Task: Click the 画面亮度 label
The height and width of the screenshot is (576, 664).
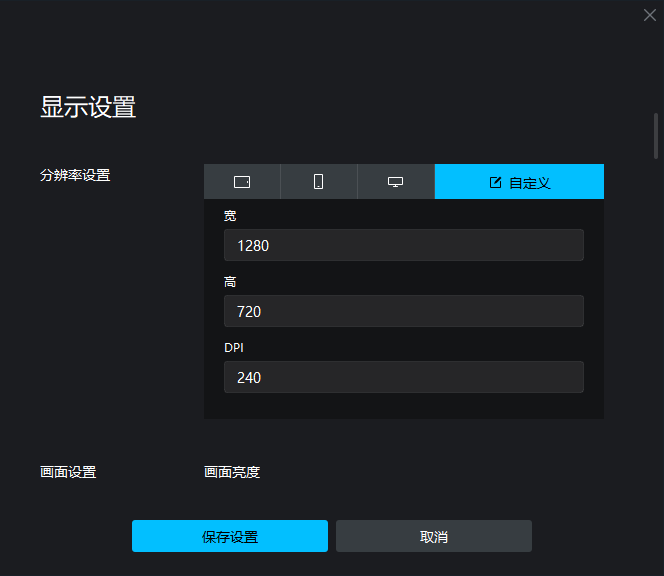Action: pos(232,472)
